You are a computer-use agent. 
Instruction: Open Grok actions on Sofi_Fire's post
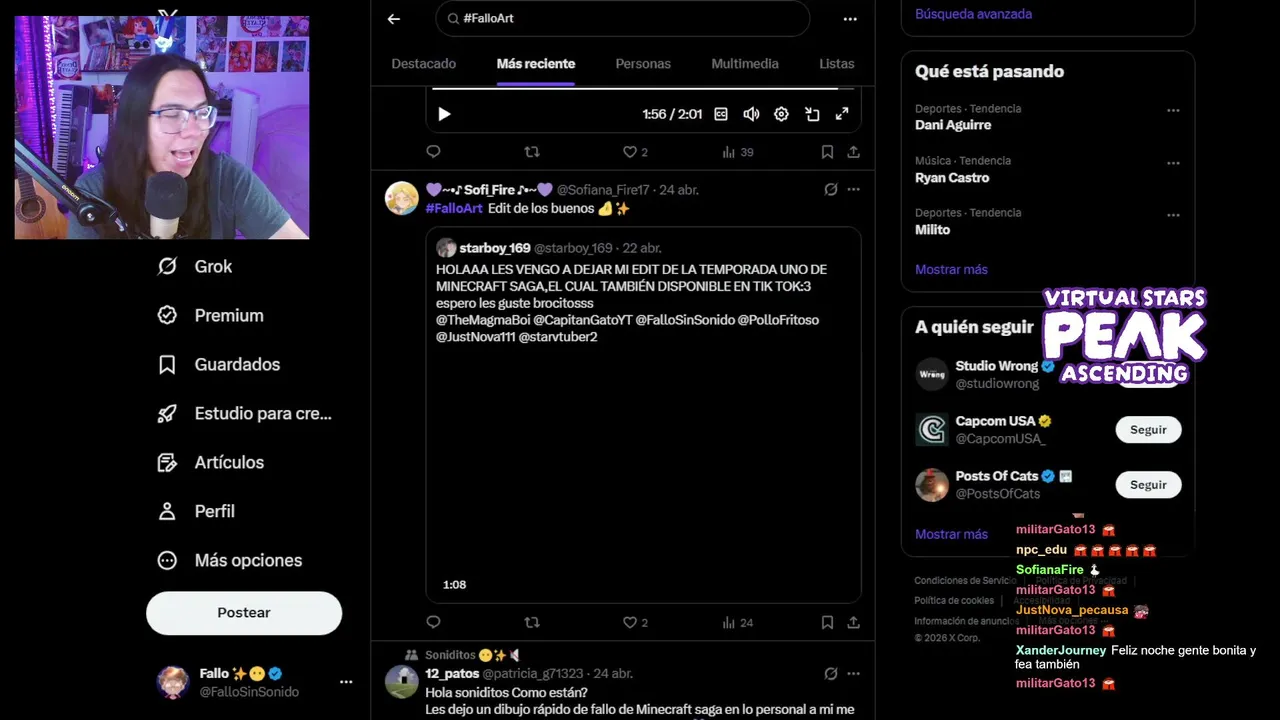point(830,189)
